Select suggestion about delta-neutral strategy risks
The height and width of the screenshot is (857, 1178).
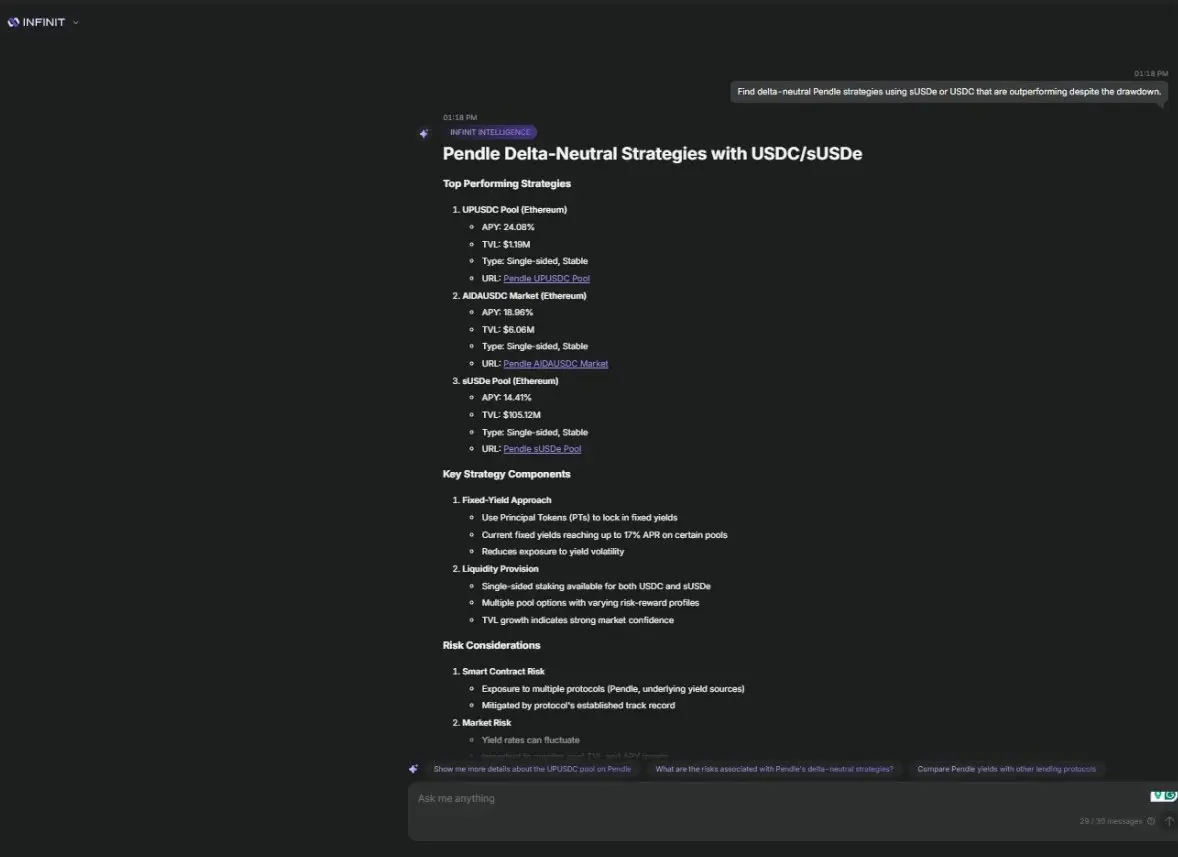pyautogui.click(x=774, y=769)
